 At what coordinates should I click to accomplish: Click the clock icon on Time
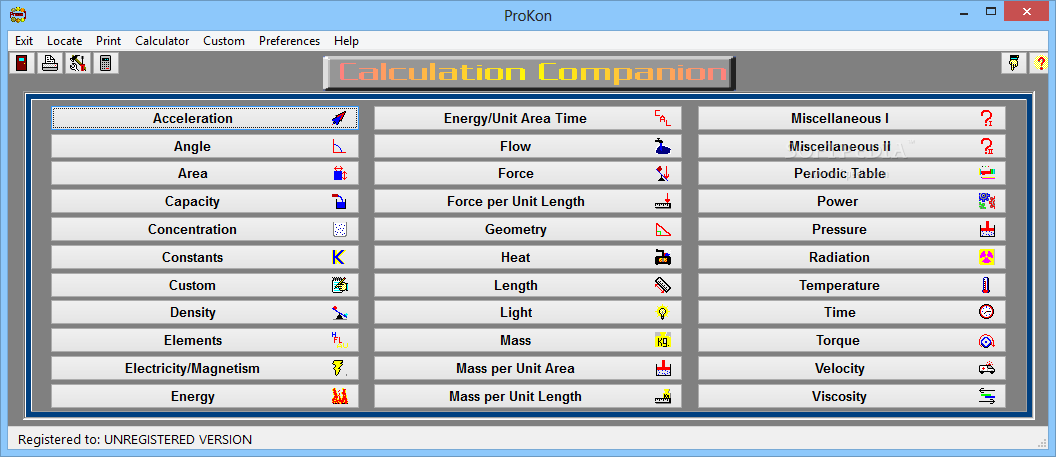pos(987,312)
